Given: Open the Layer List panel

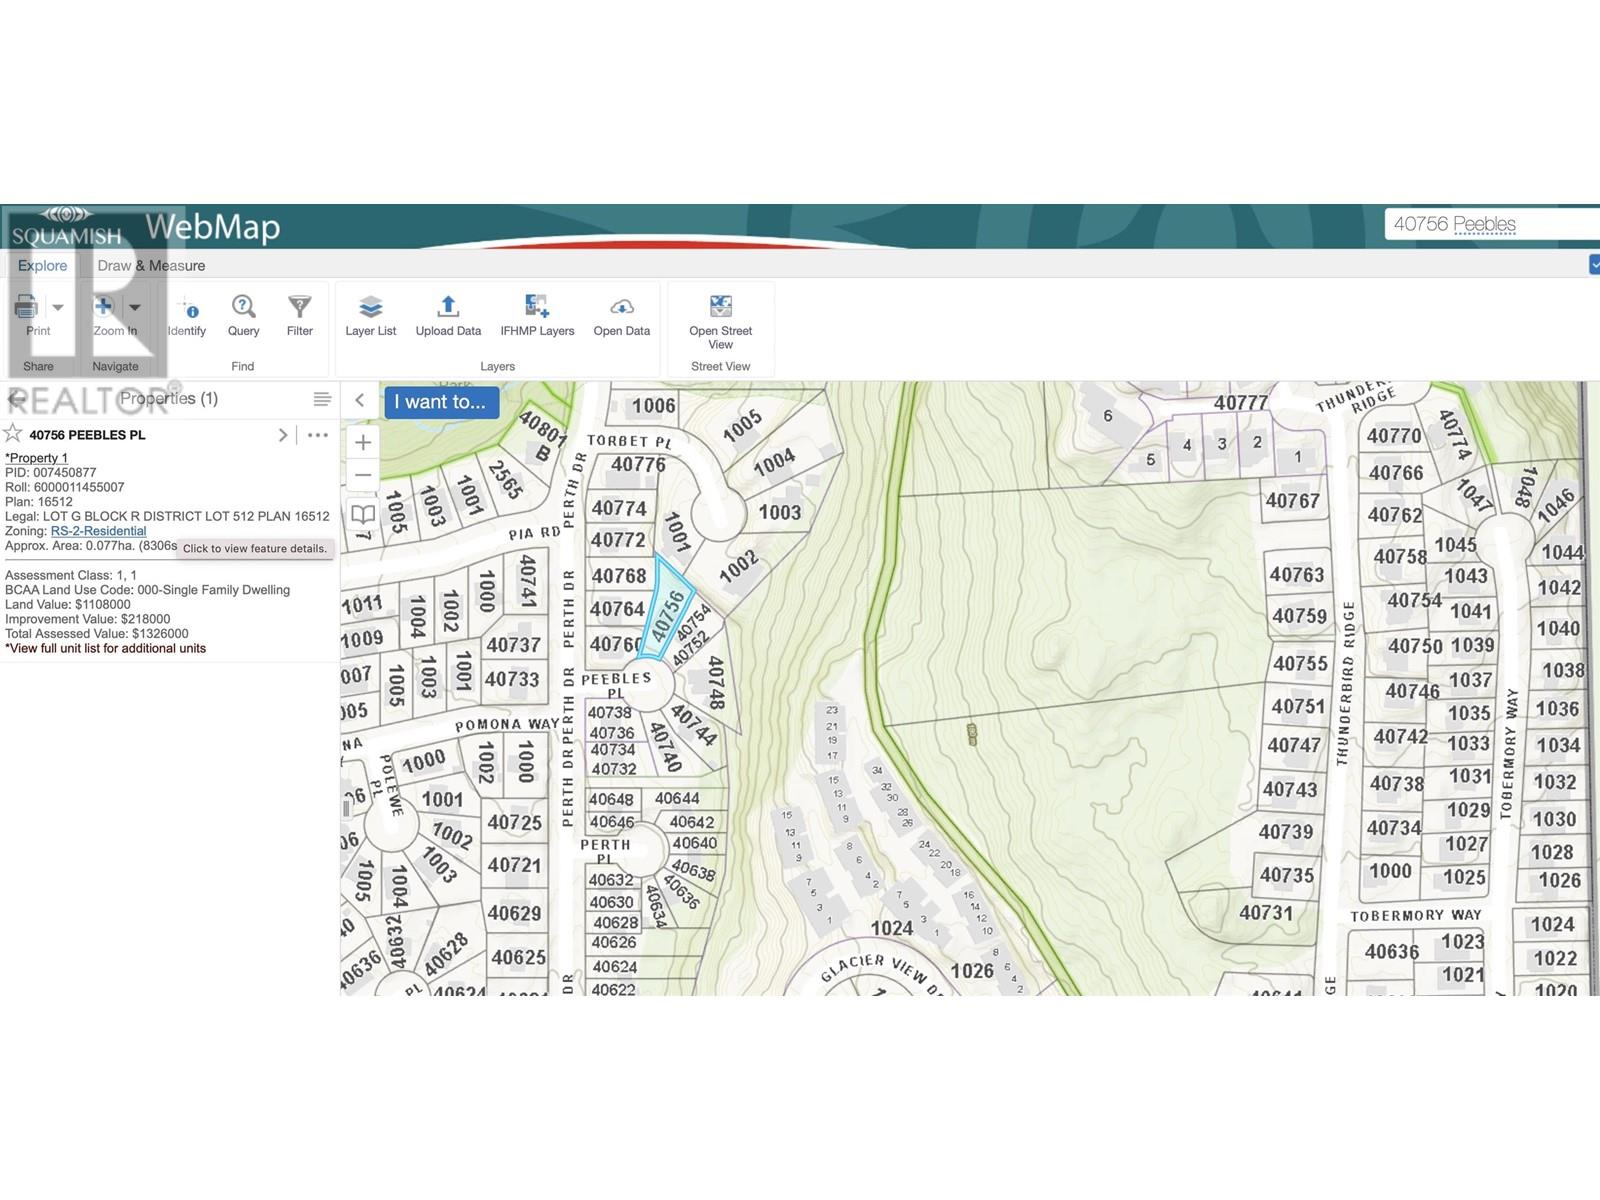Looking at the screenshot, I should tap(370, 307).
